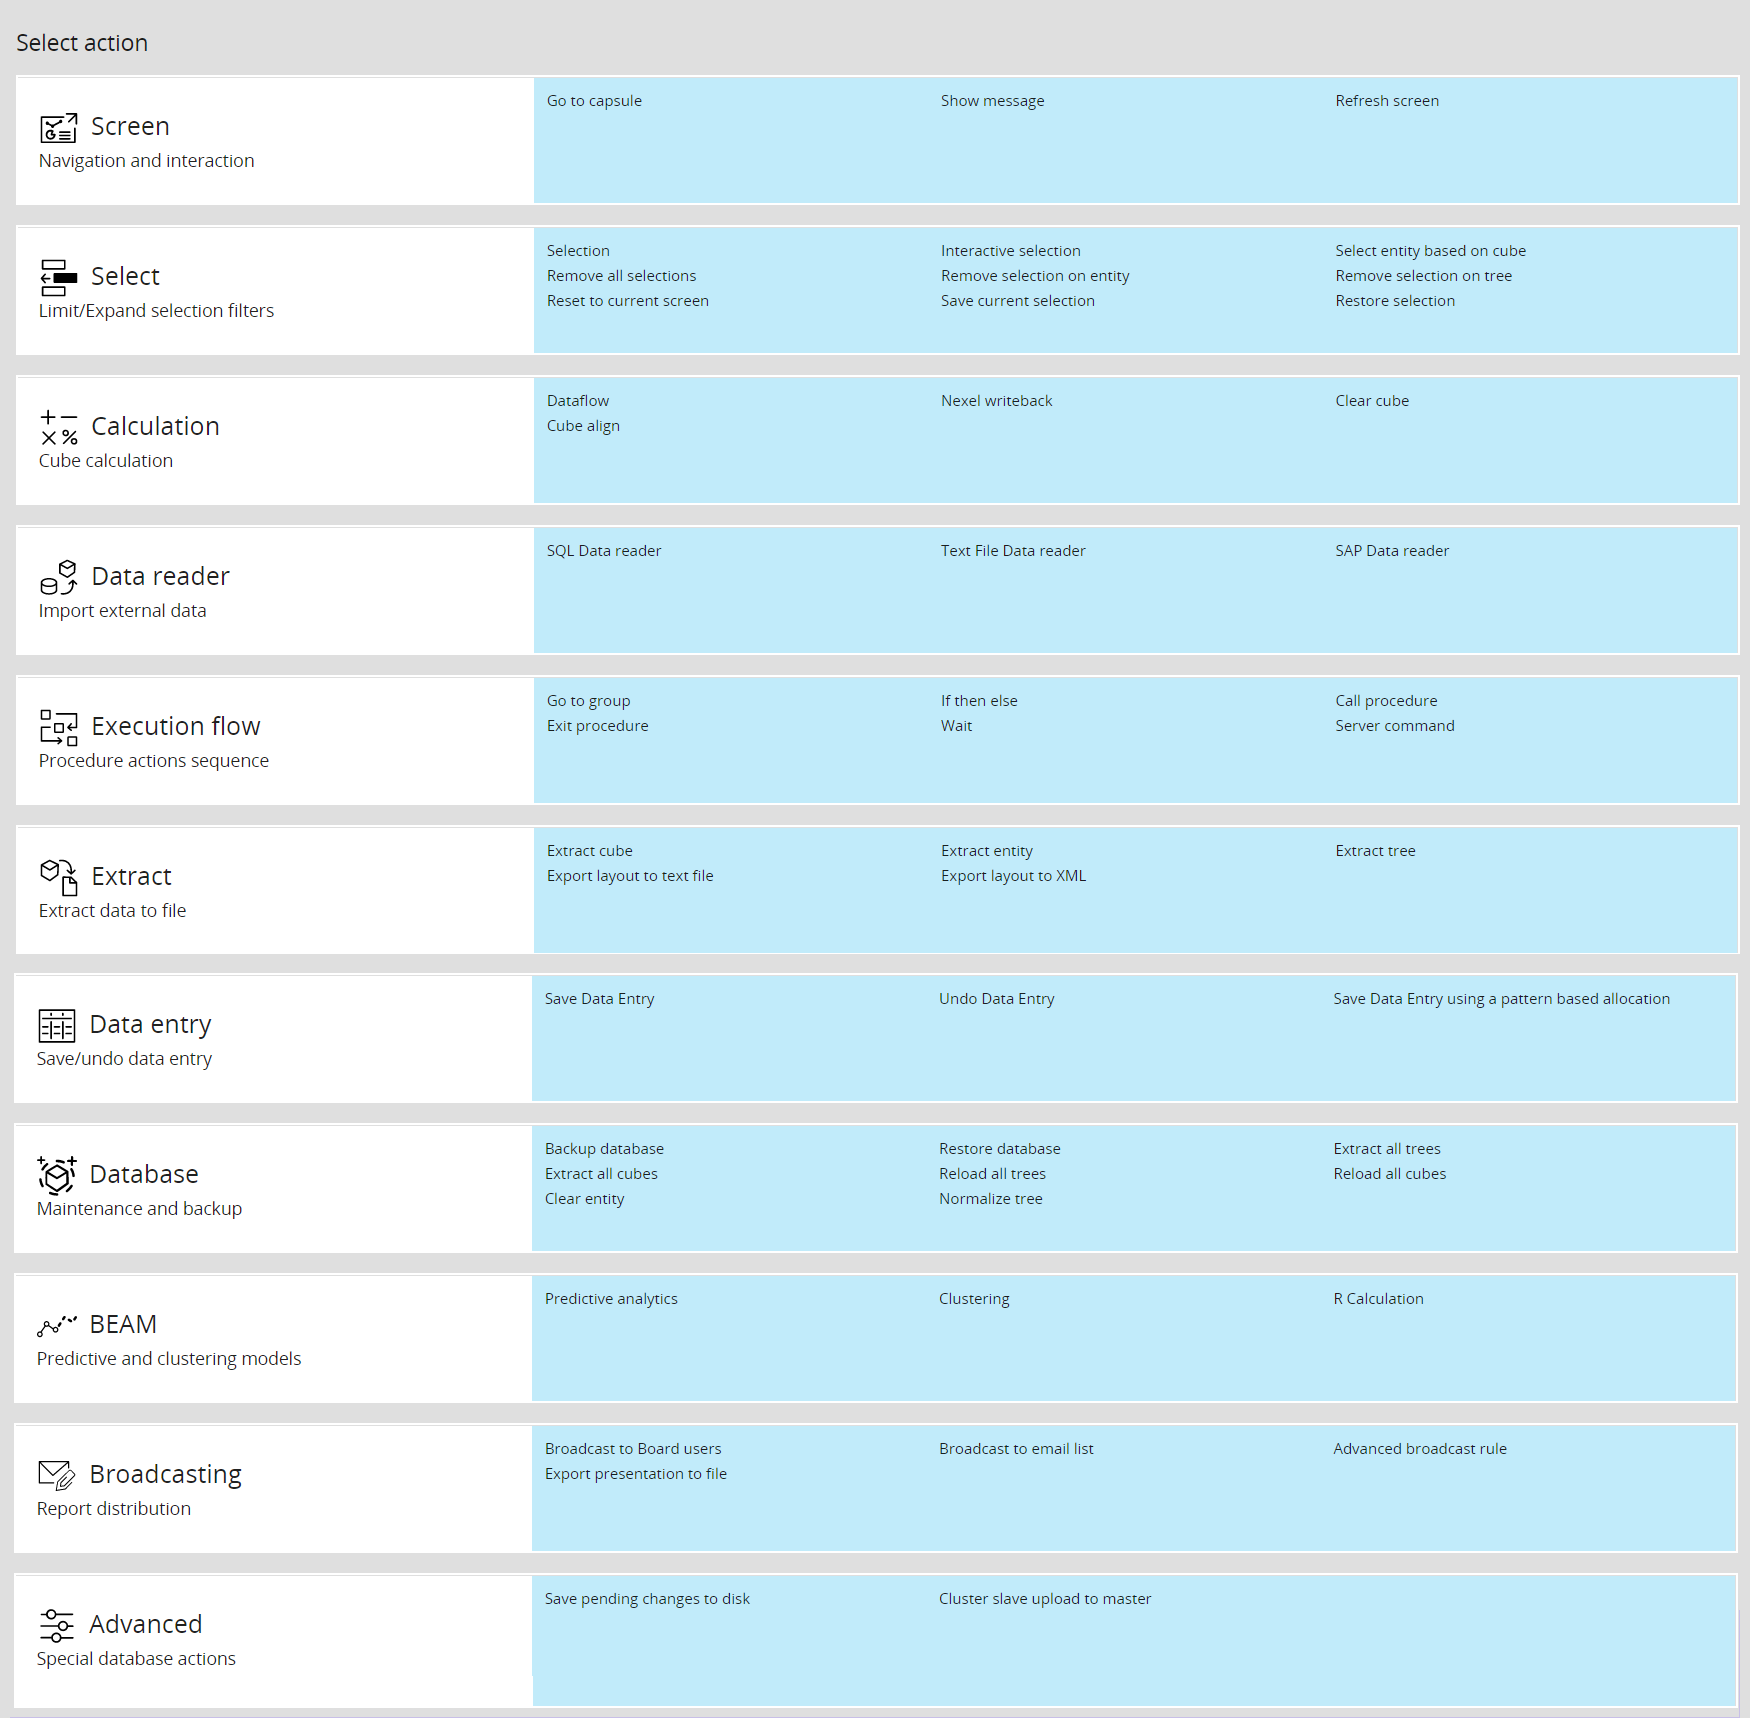Choose the Show message action

[x=992, y=101]
